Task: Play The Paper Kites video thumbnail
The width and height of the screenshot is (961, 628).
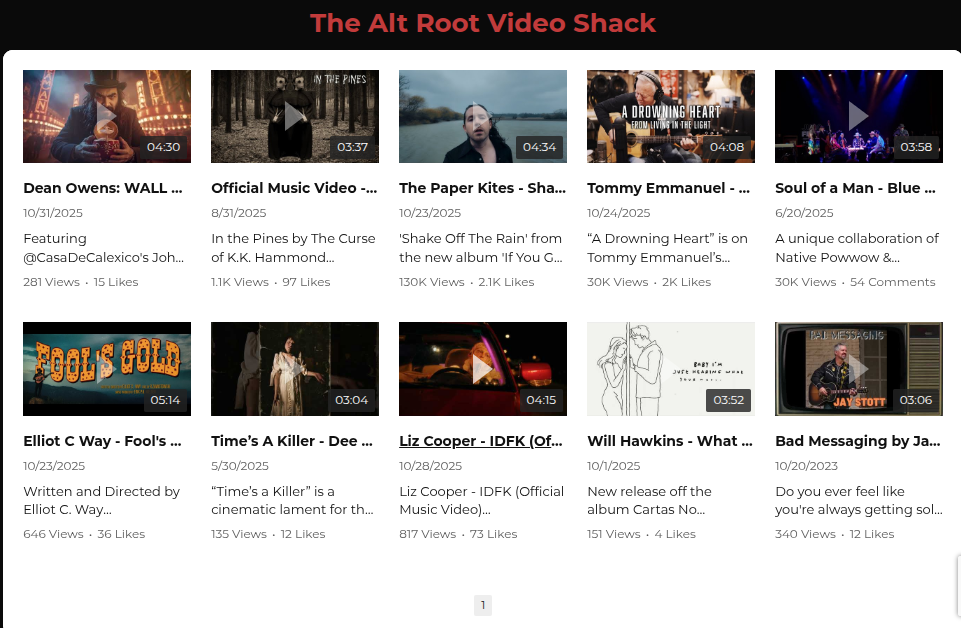Action: click(482, 116)
